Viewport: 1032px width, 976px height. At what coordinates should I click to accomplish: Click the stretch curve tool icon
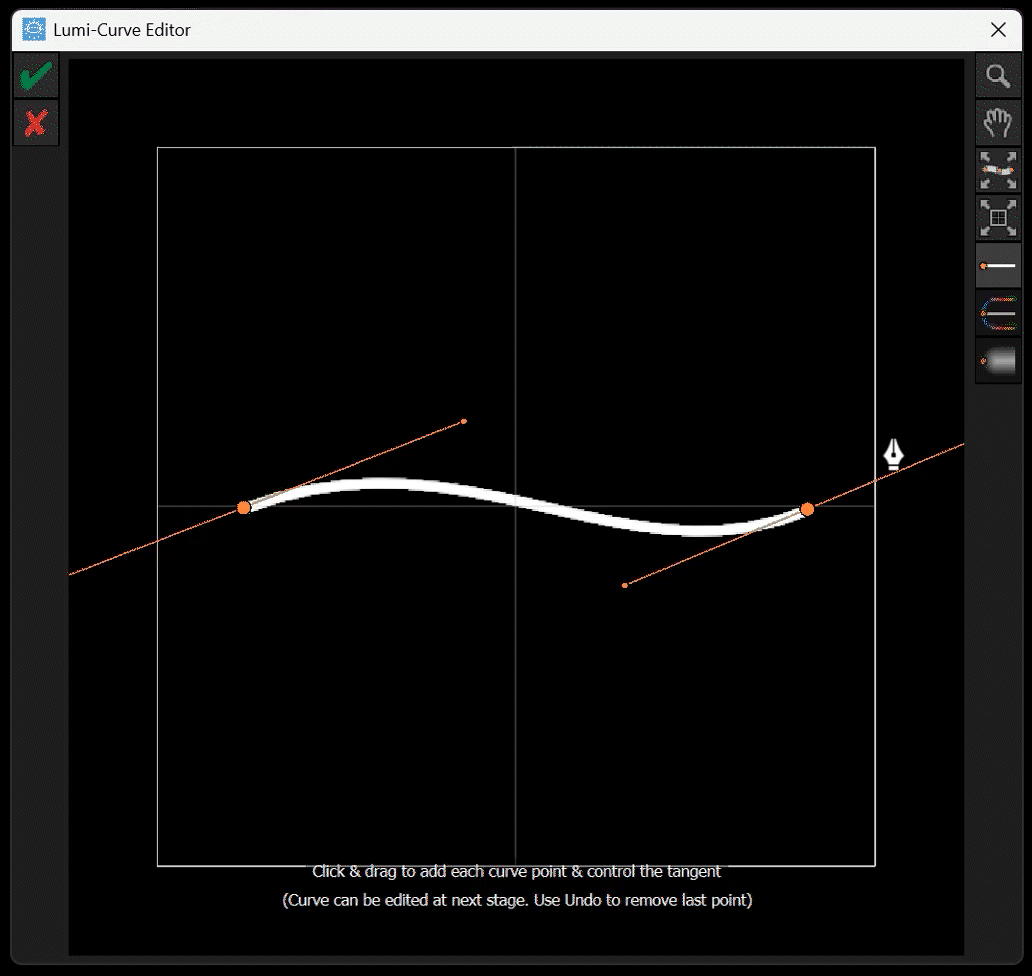(998, 170)
